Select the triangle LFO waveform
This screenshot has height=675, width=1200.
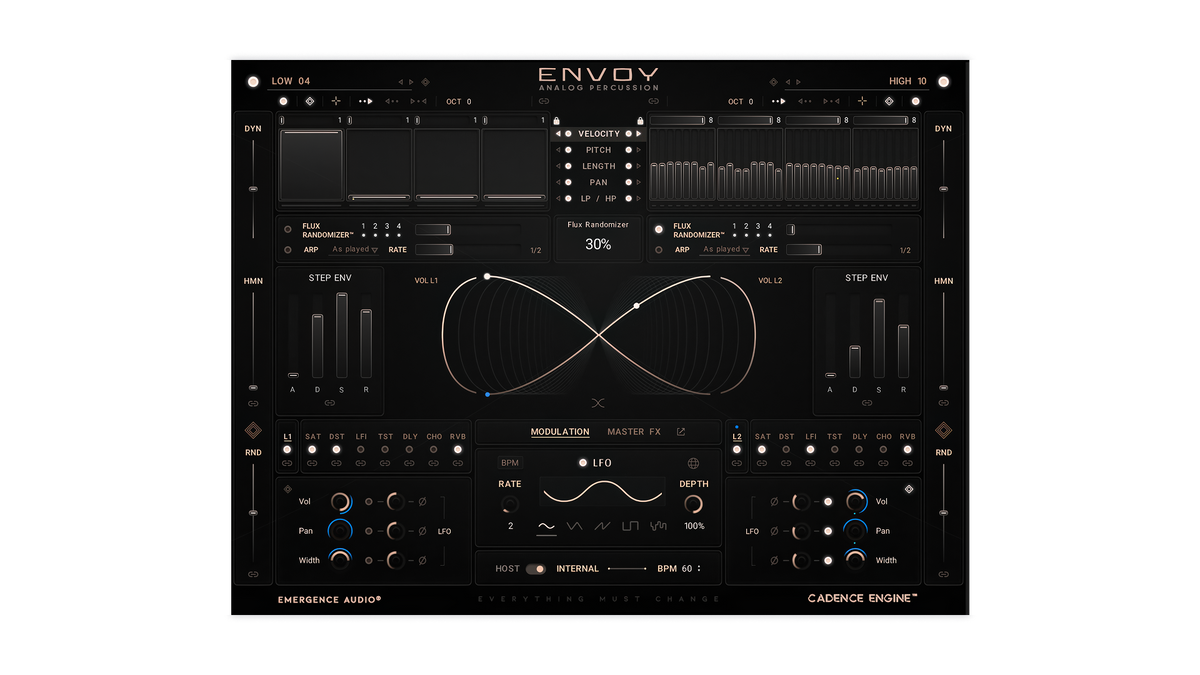(x=574, y=525)
